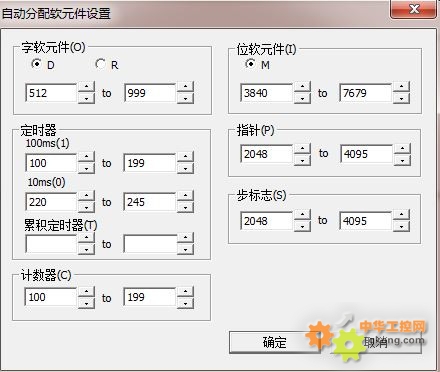
Task: Increase the retentive timer start value
Action: pyautogui.click(x=86, y=238)
